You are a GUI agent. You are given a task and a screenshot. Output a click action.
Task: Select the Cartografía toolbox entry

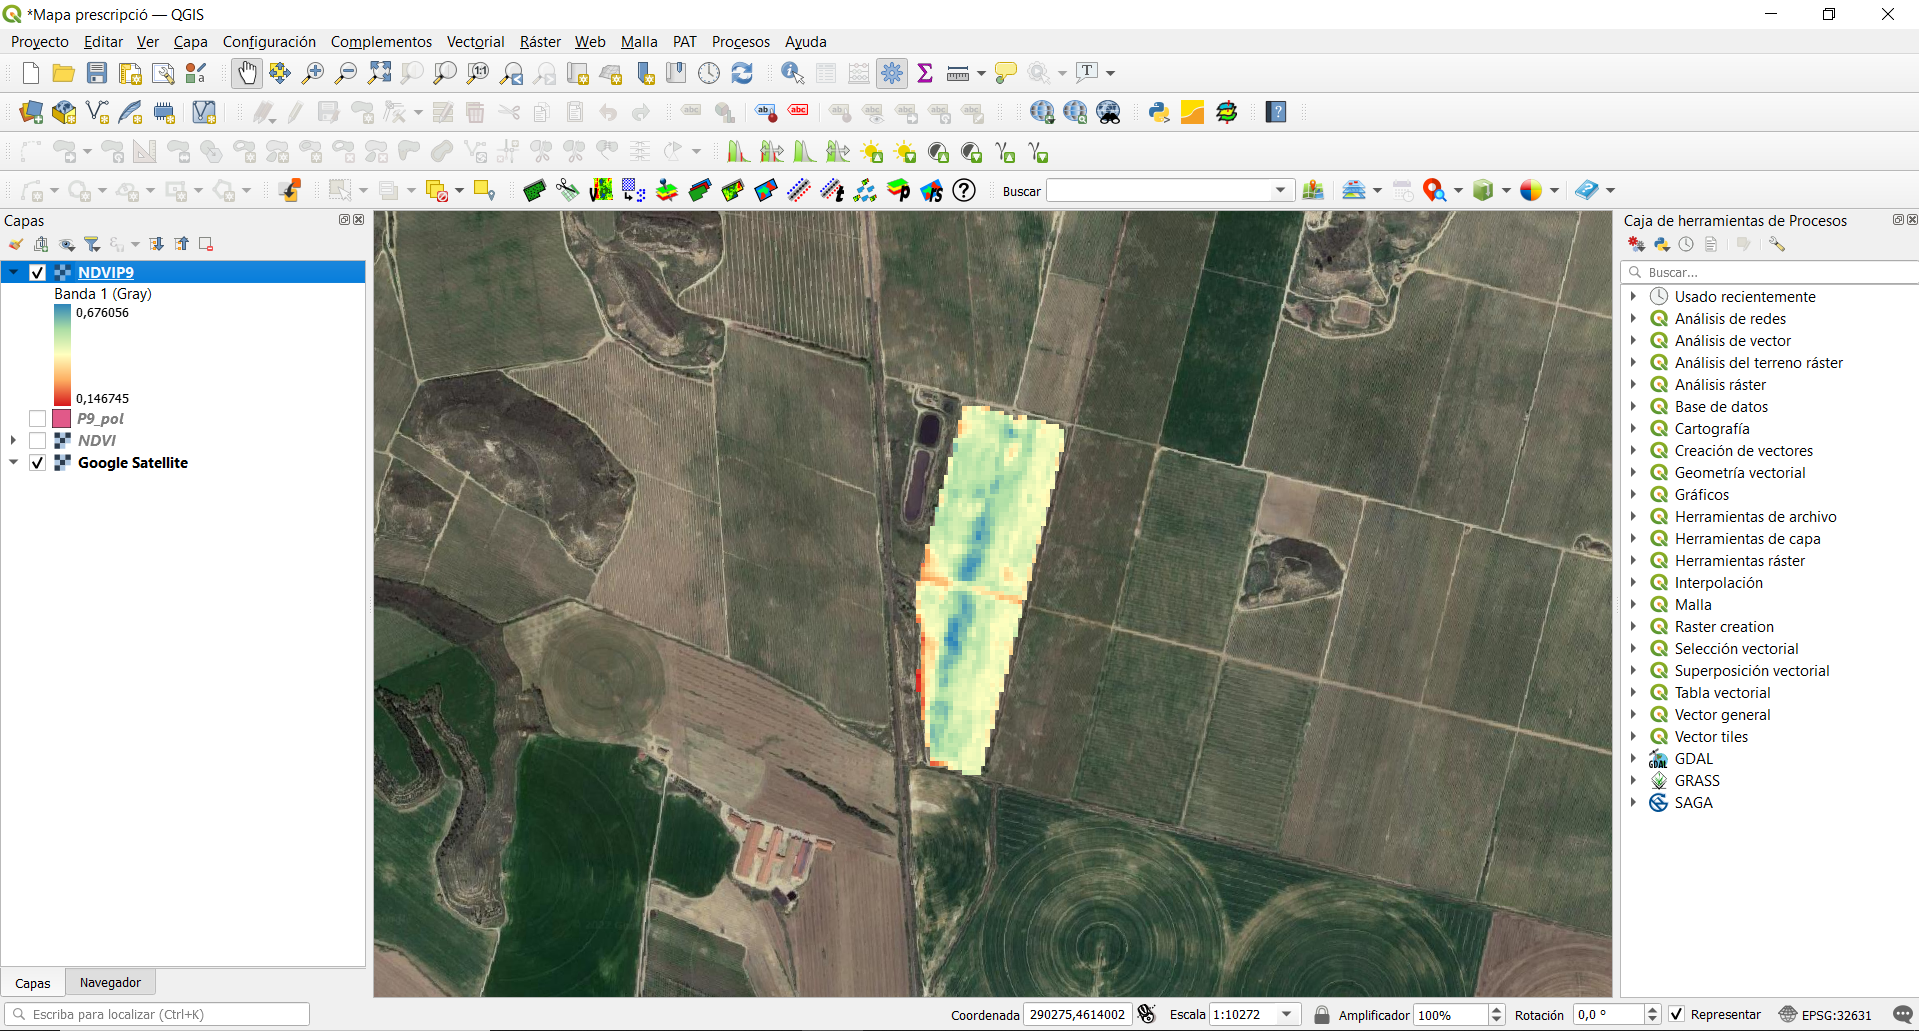1712,429
